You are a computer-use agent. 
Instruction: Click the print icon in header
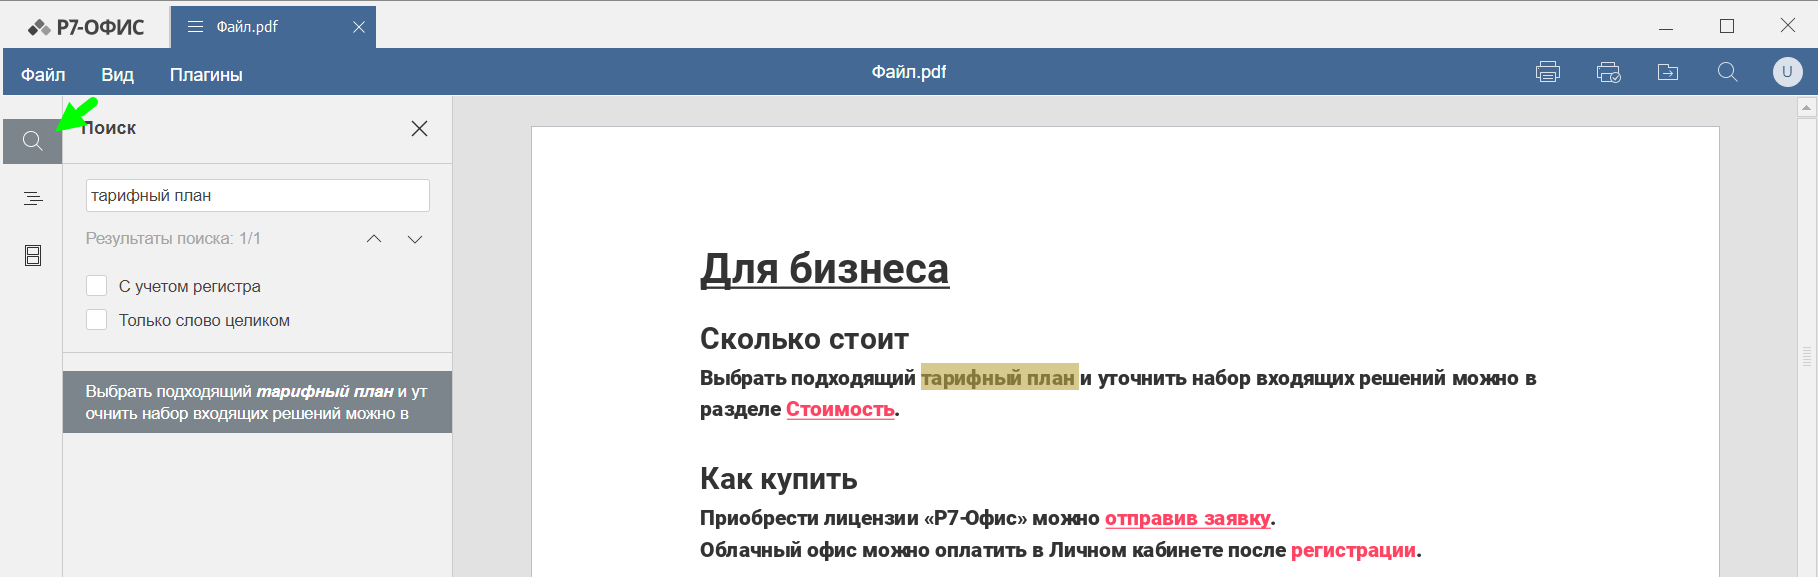[1547, 72]
